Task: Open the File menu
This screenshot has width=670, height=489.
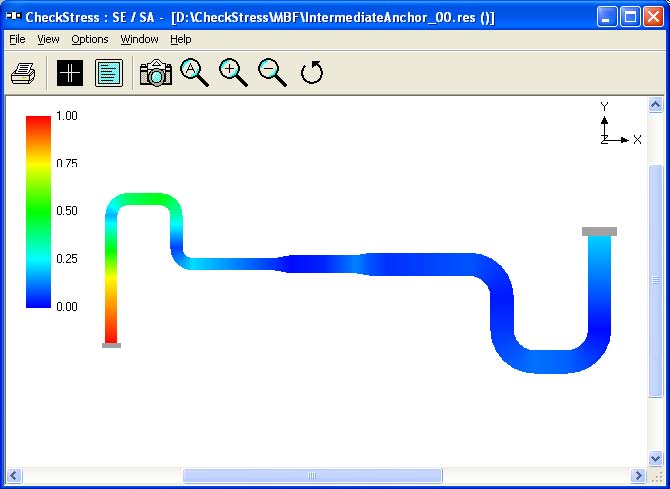Action: [x=17, y=39]
